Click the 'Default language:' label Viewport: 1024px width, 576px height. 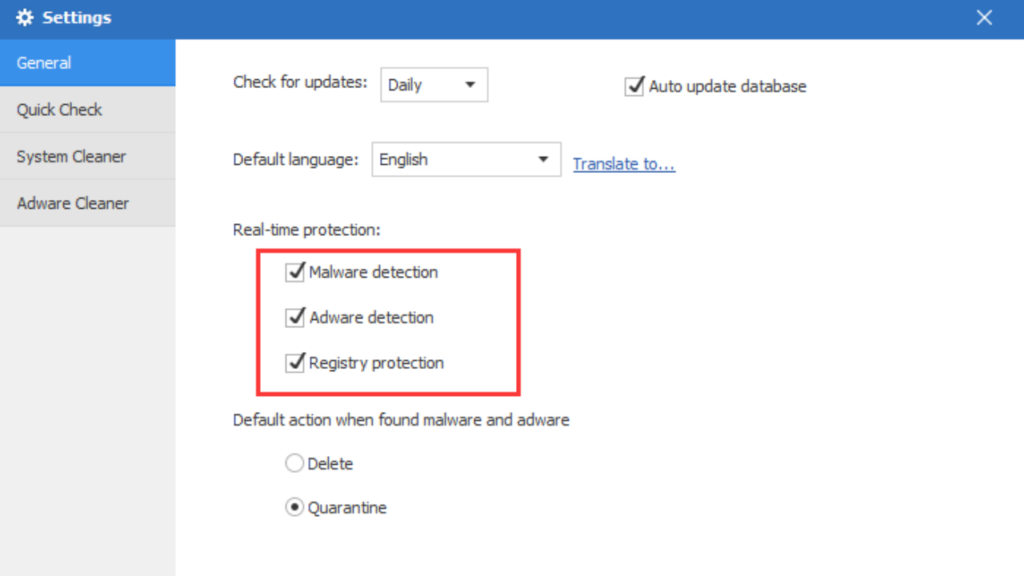[295, 160]
